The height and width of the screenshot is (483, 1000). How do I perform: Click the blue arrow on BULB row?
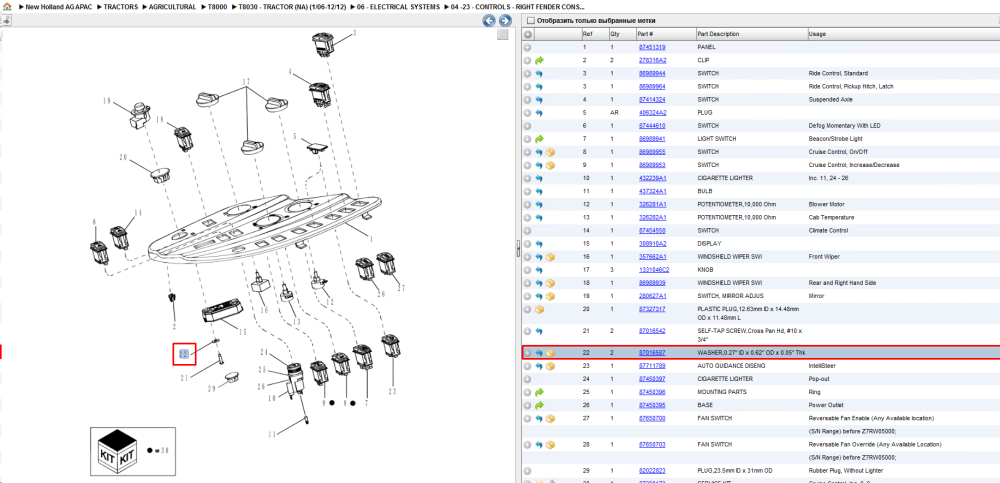click(x=540, y=191)
